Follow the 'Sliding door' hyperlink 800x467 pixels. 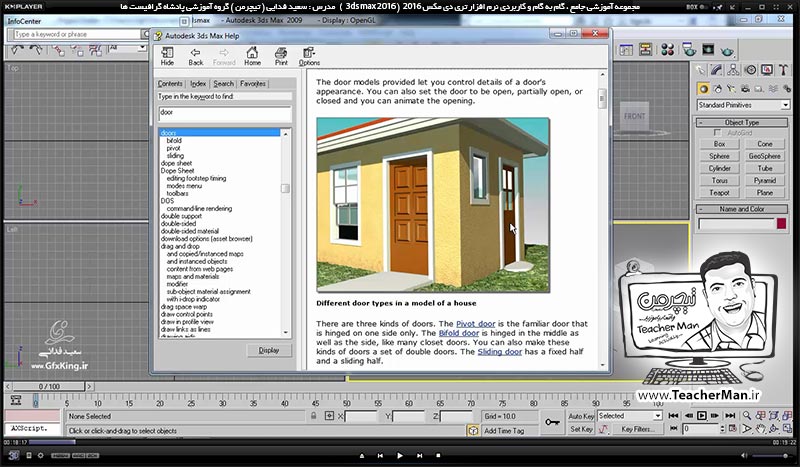499,352
